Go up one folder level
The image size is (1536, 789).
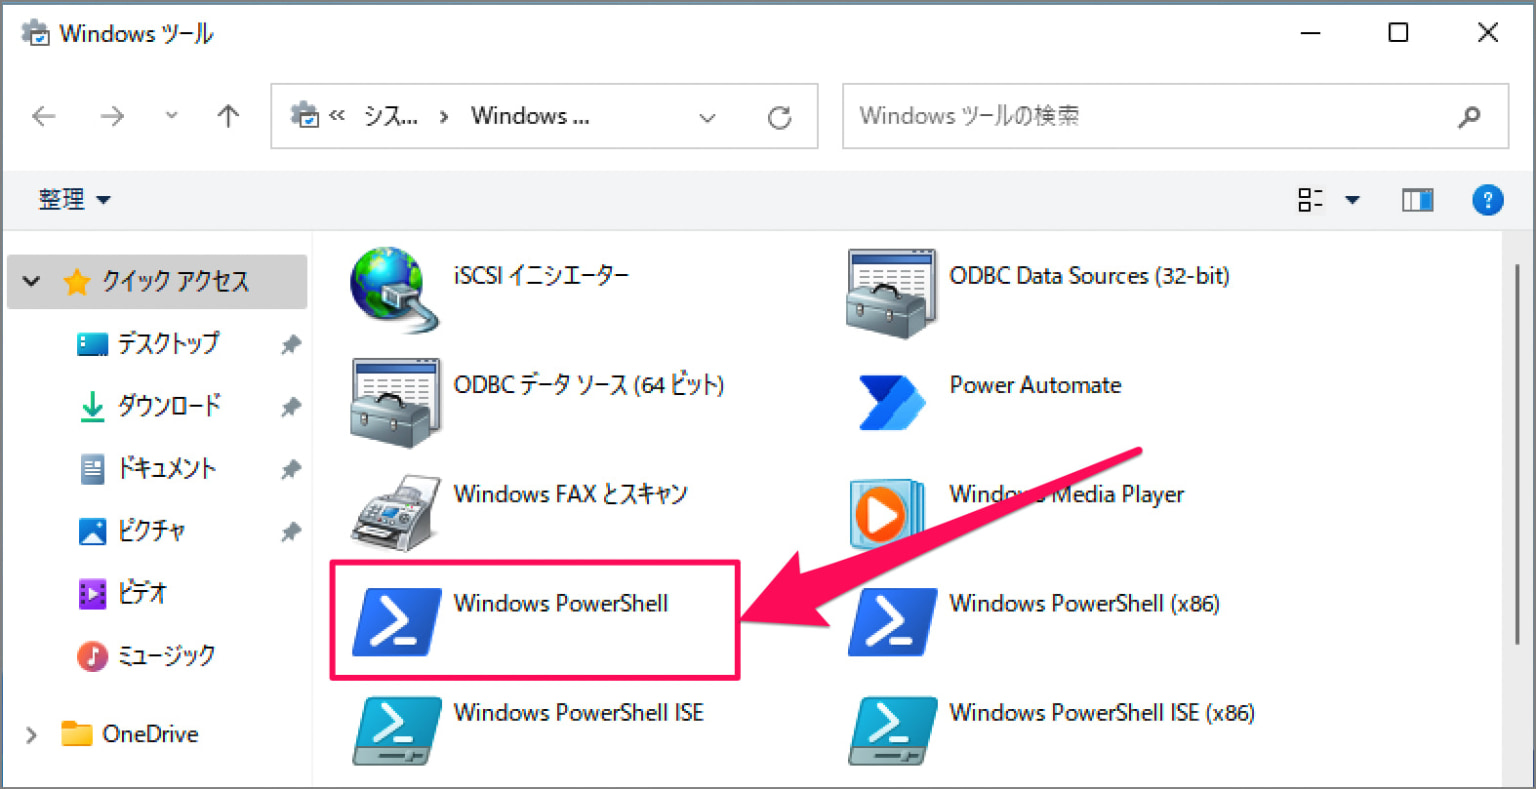click(229, 116)
